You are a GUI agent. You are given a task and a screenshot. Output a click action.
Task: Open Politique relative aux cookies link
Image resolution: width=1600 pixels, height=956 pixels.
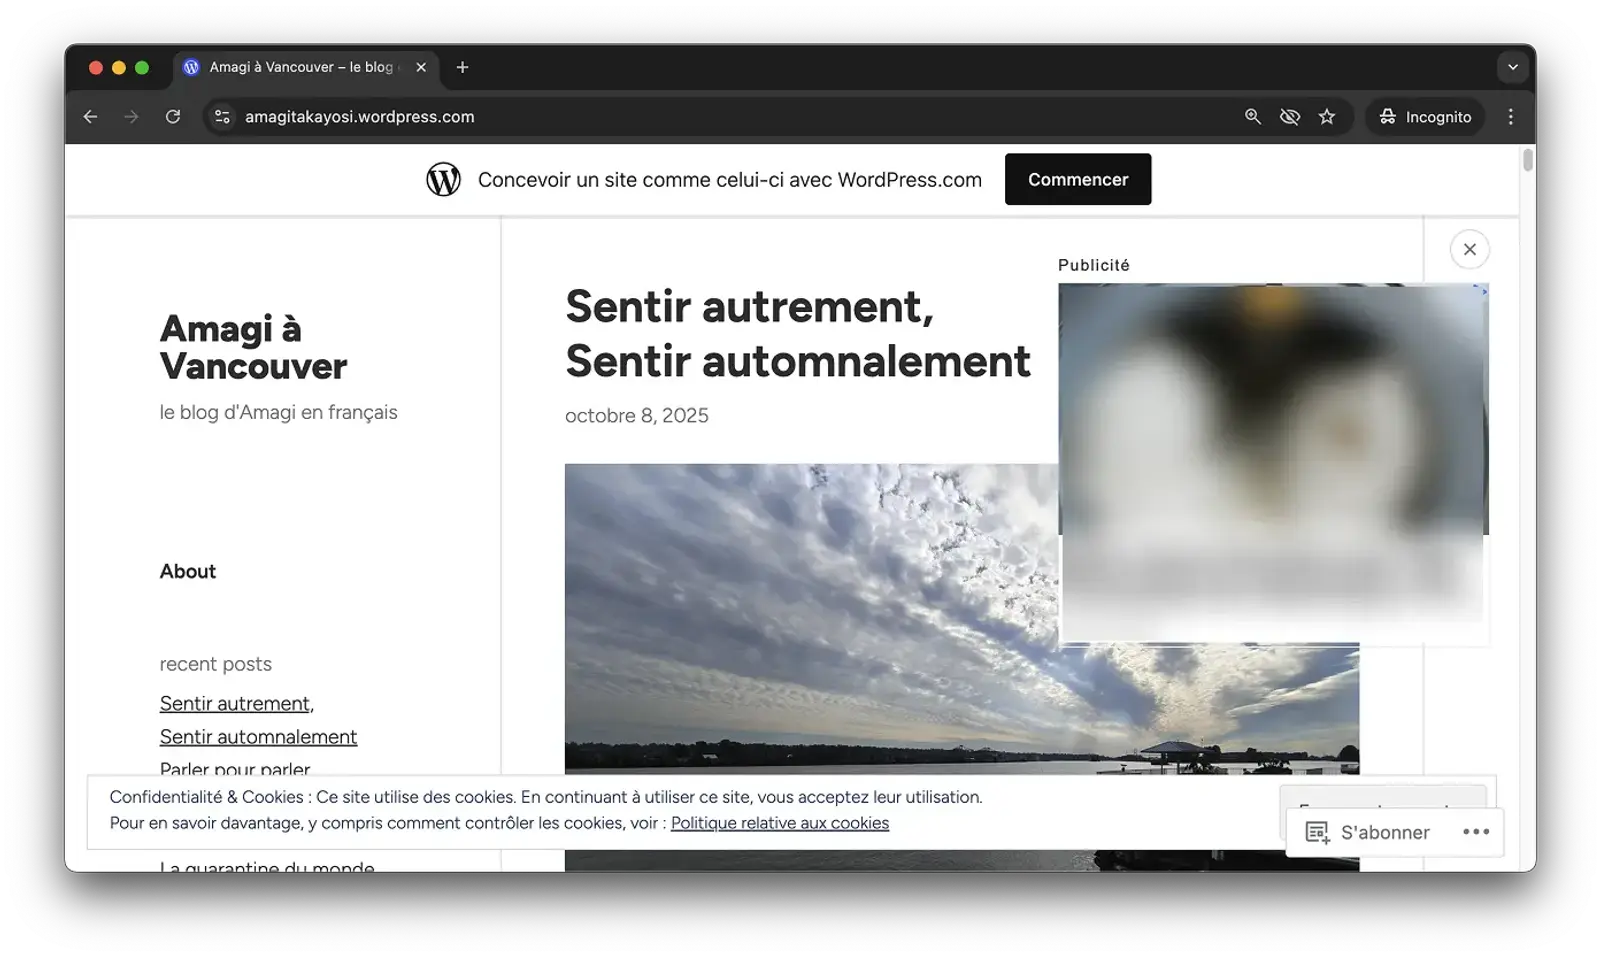779,823
